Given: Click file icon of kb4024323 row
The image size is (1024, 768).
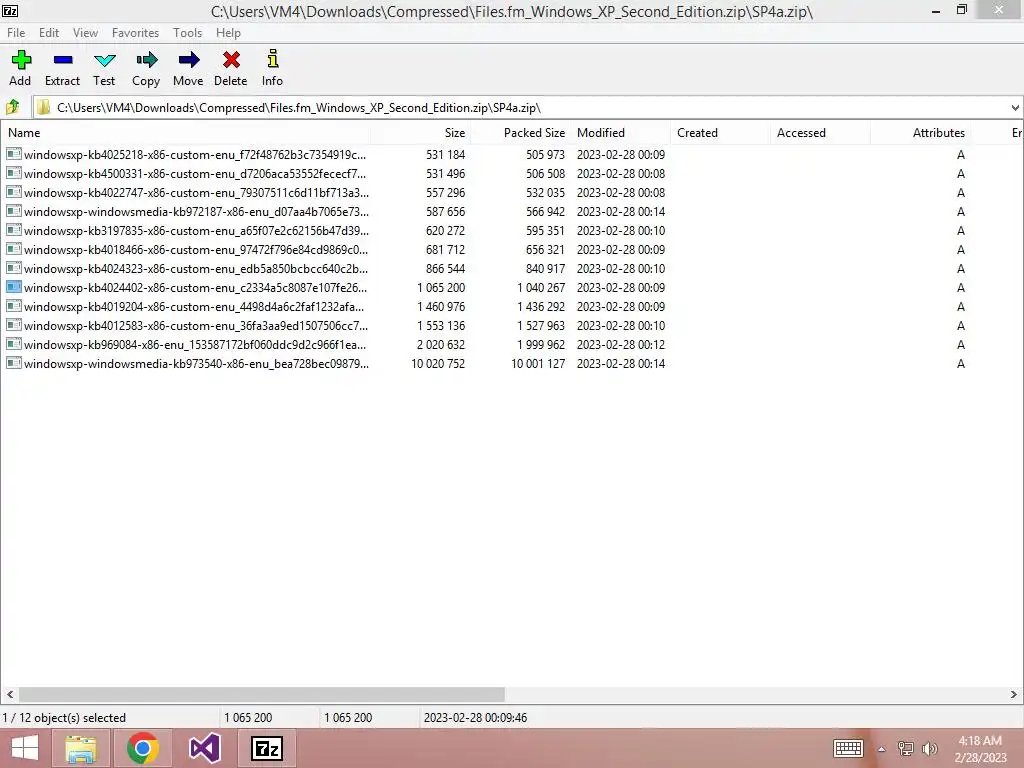Looking at the screenshot, I should pyautogui.click(x=14, y=268).
